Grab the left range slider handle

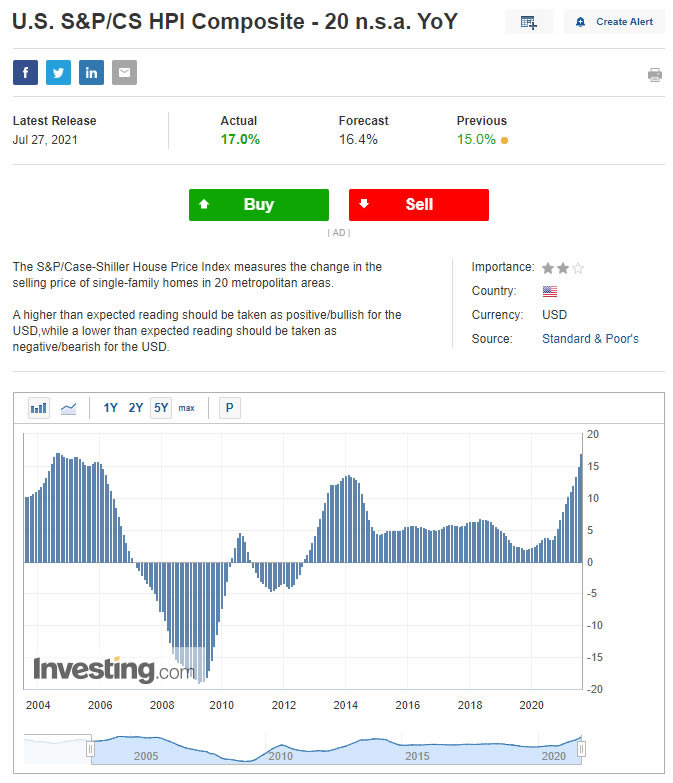pyautogui.click(x=90, y=749)
